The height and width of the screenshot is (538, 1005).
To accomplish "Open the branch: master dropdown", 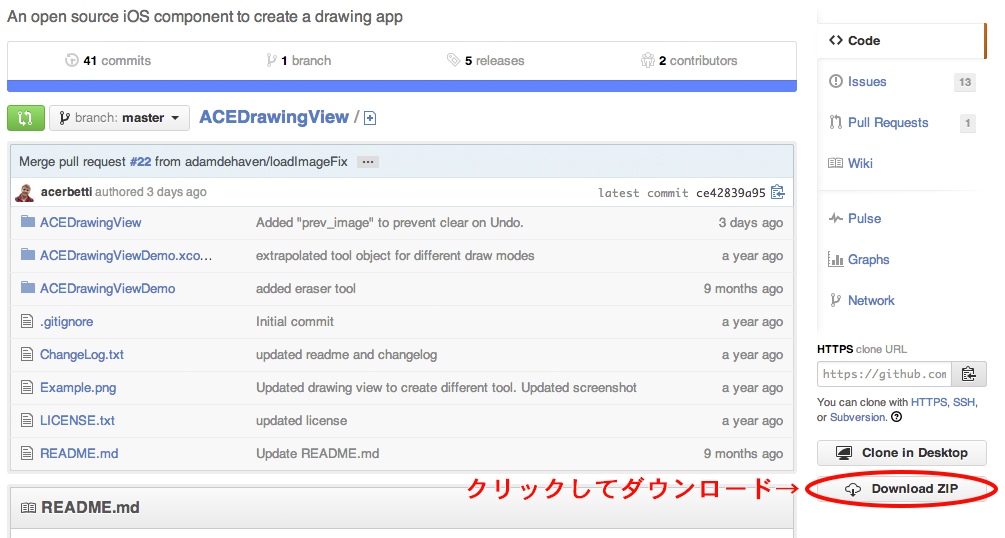I will coord(119,118).
